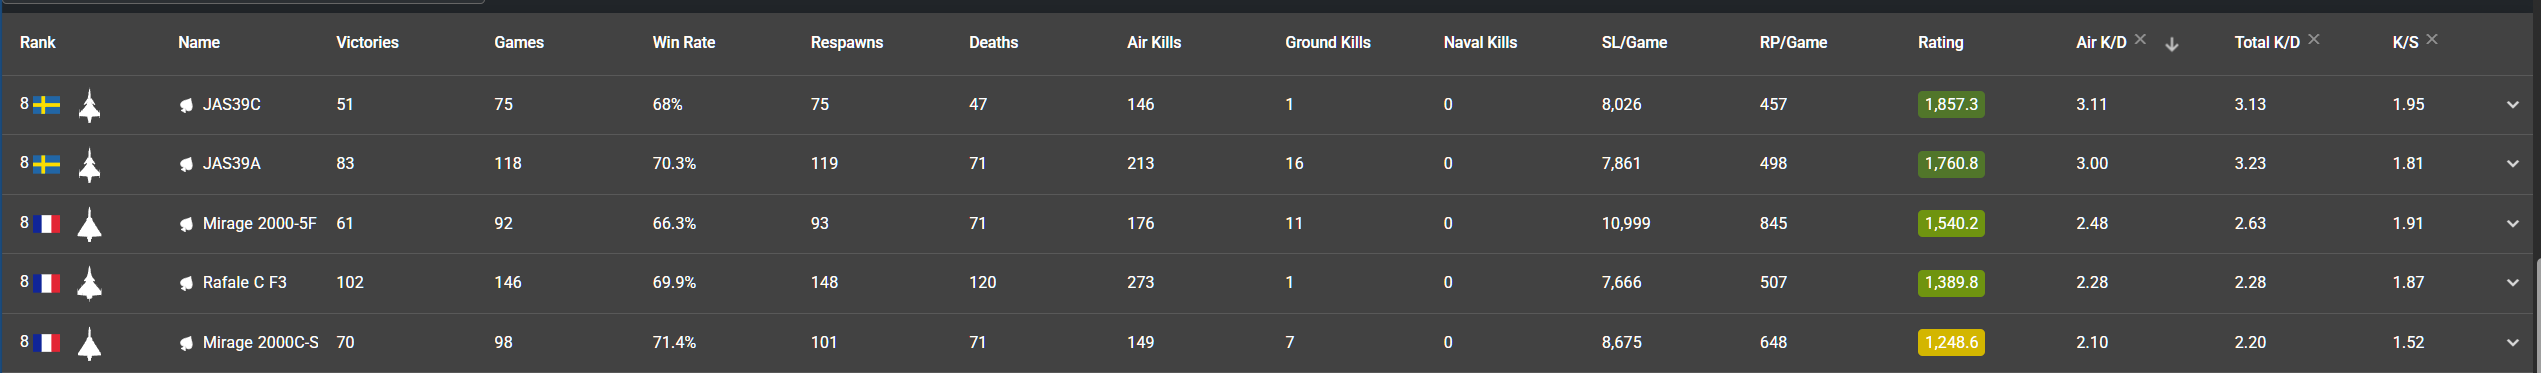Sort table by Rating column header
The width and height of the screenshot is (2541, 373).
click(1940, 42)
